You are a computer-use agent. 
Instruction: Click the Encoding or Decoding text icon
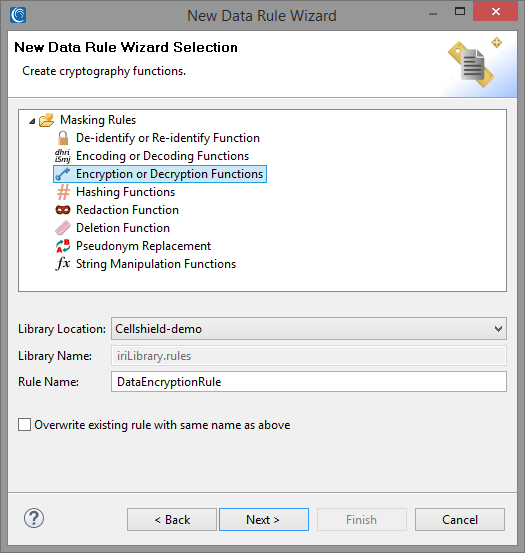point(63,156)
